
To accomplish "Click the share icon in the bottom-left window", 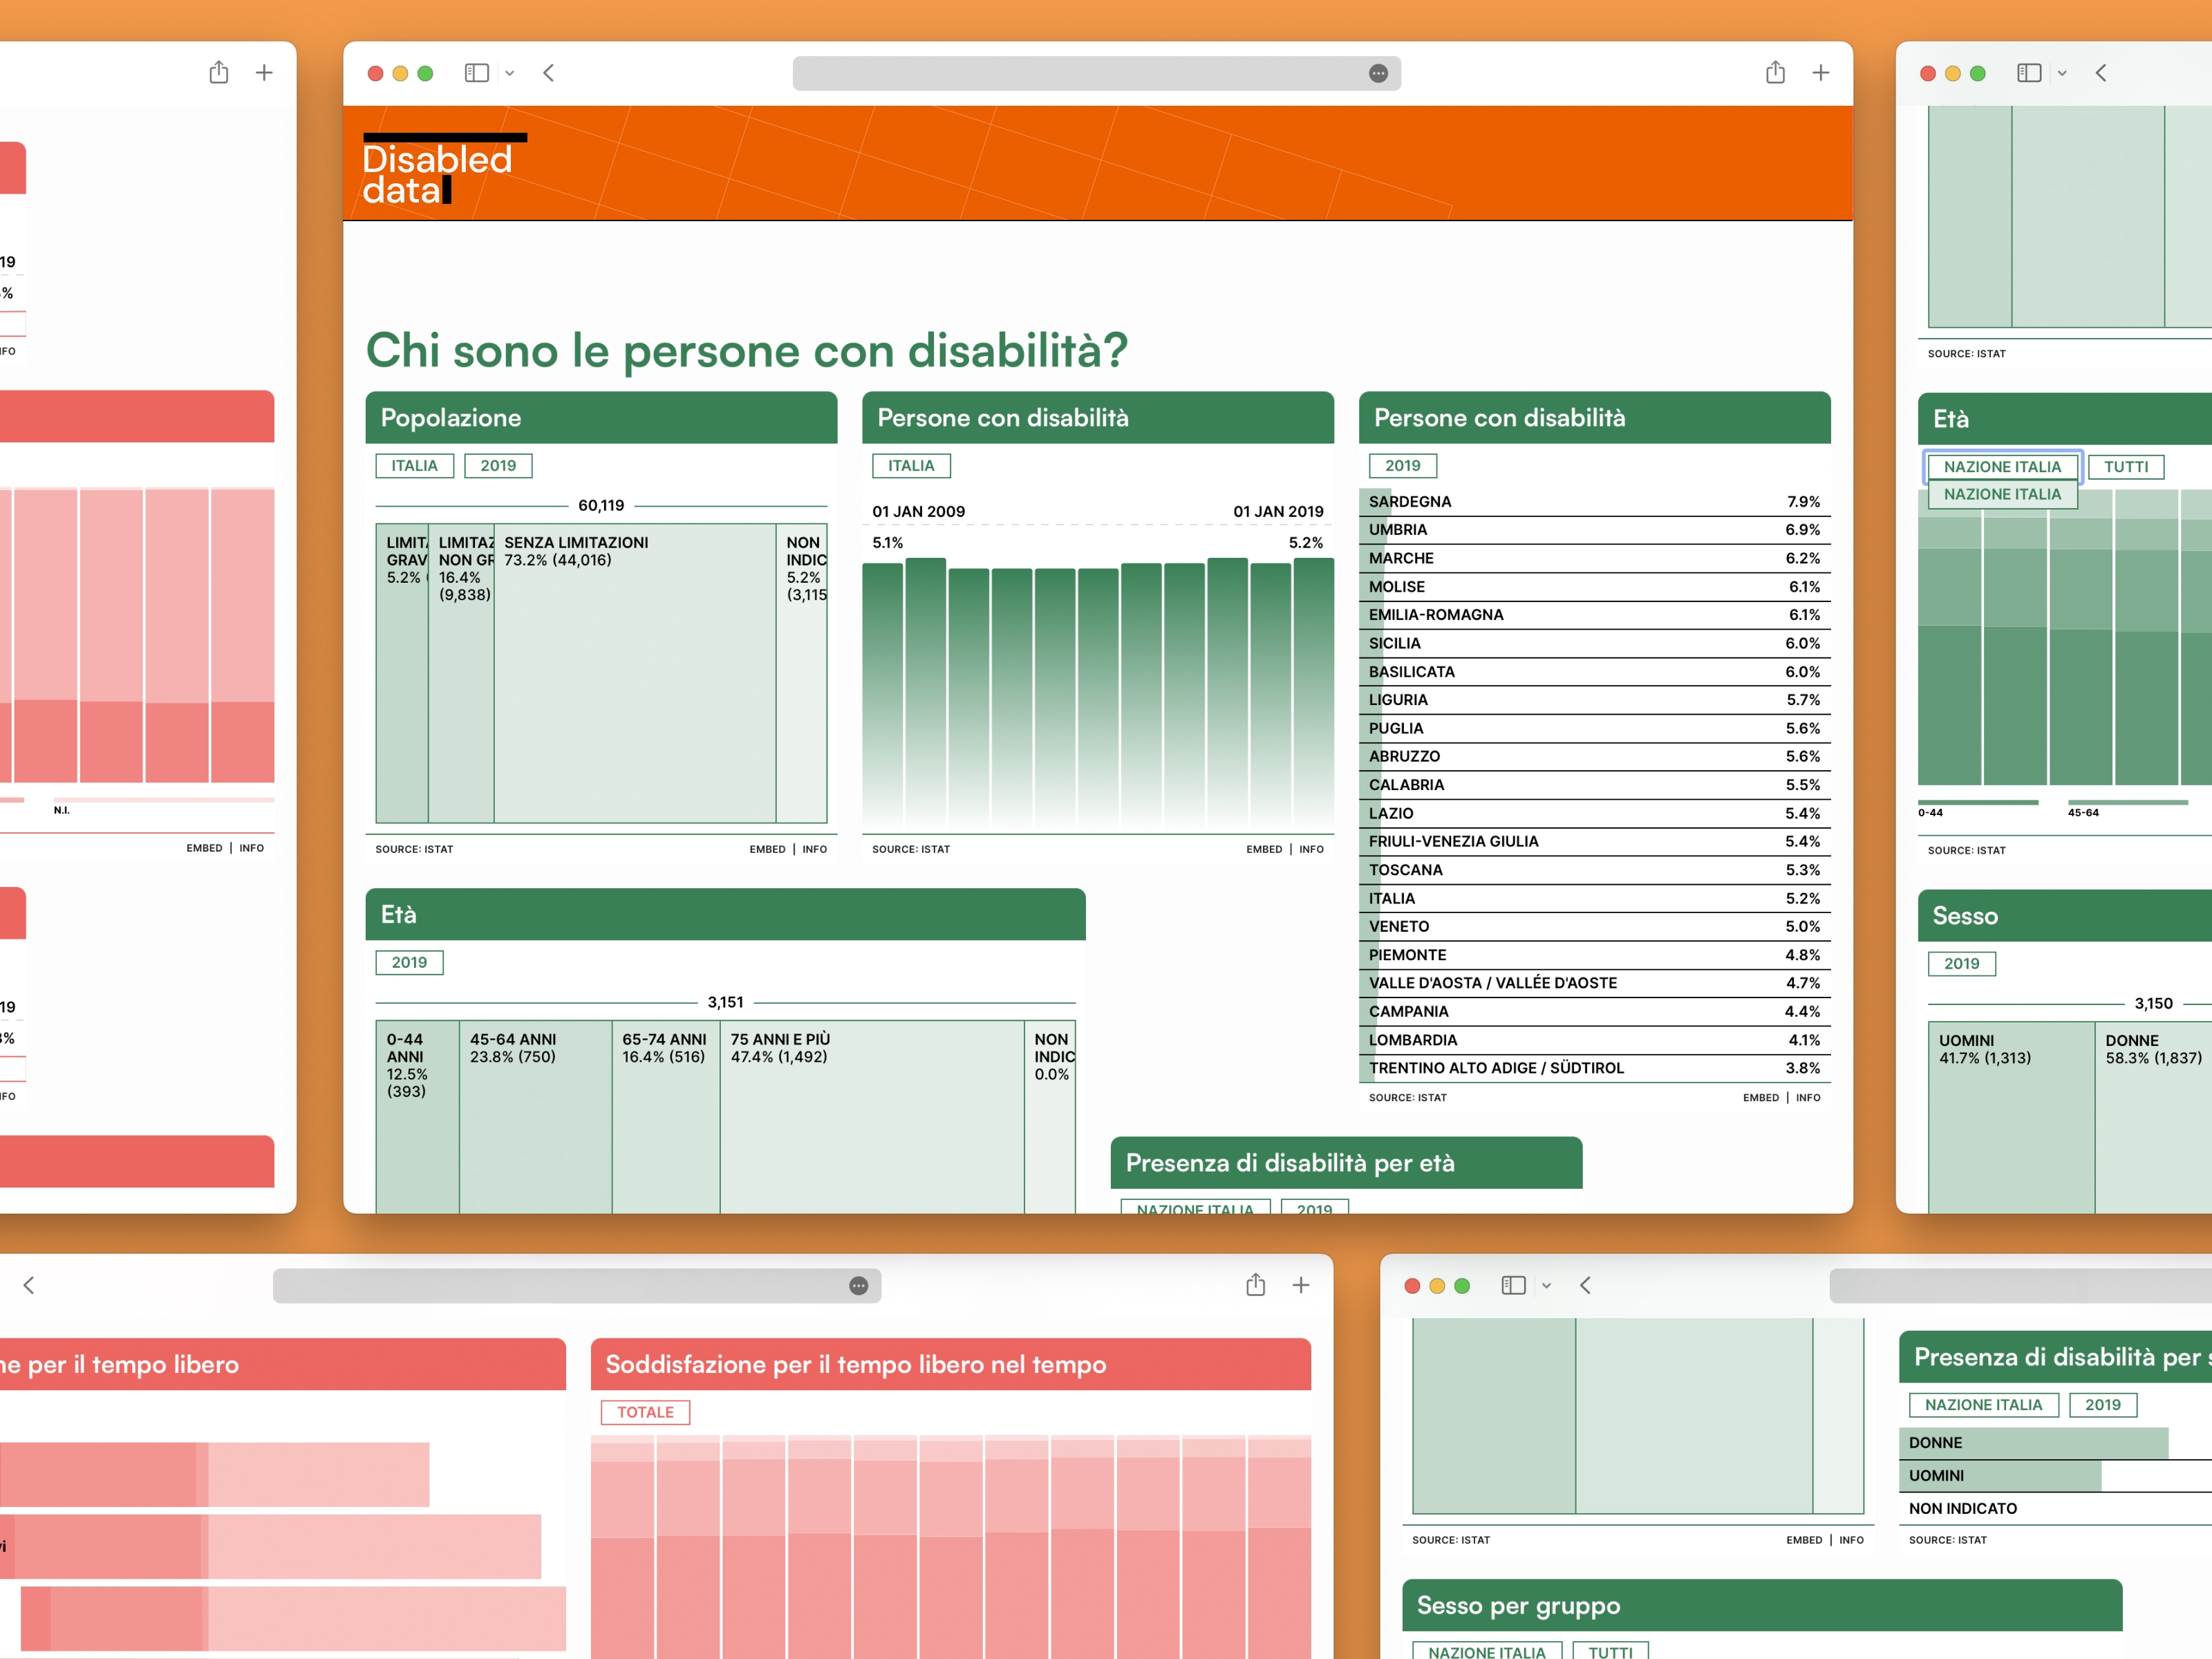I will (x=1255, y=1285).
